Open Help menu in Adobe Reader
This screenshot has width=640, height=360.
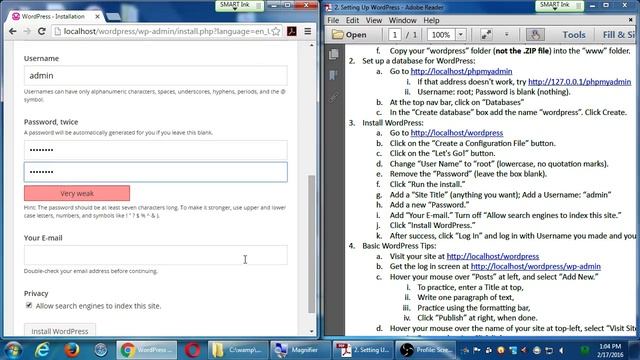pyautogui.click(x=431, y=20)
